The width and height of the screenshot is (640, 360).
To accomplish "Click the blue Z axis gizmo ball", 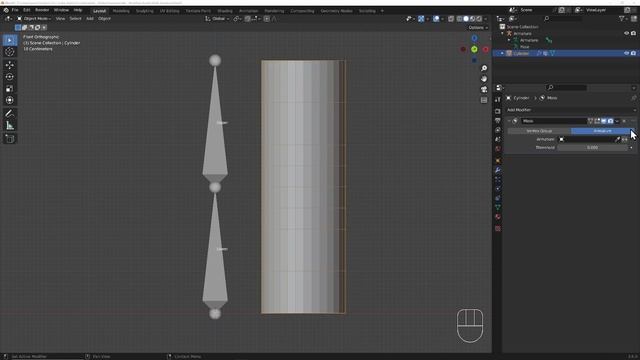I will coord(474,38).
